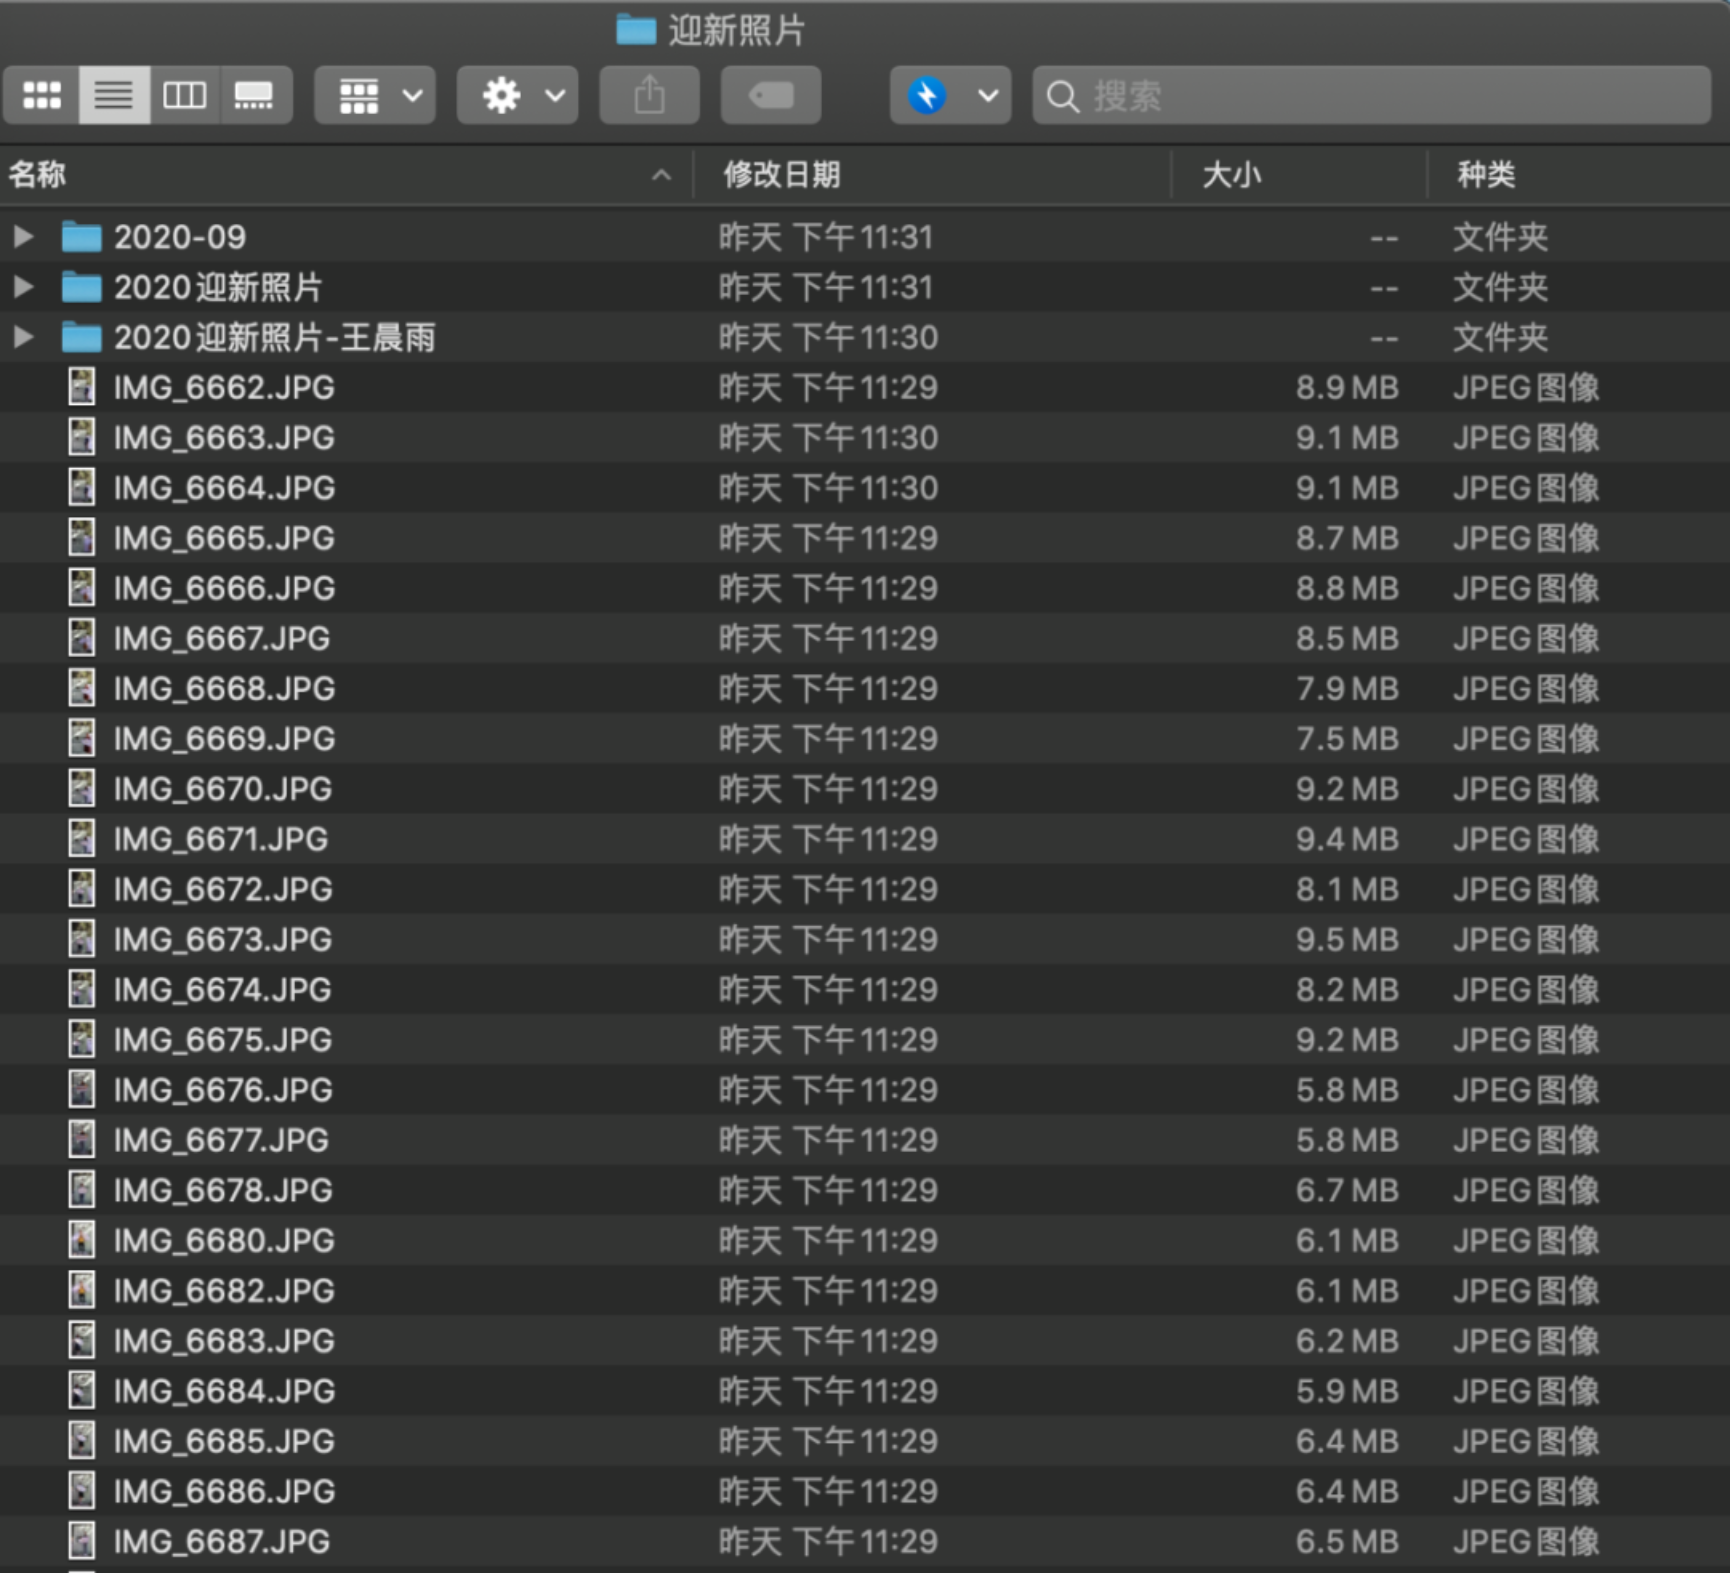The width and height of the screenshot is (1731, 1574).
Task: Open the gear action menu
Action: pos(517,96)
